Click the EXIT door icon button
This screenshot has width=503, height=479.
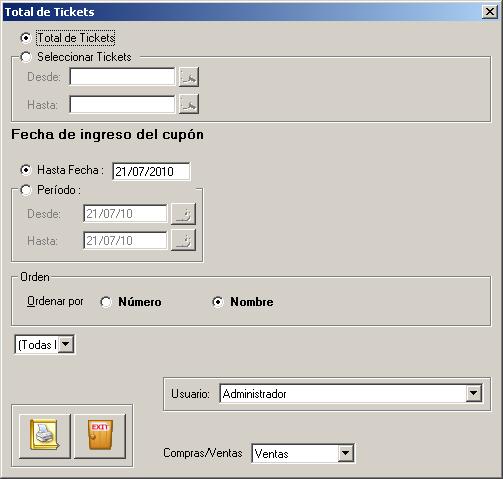[100, 436]
